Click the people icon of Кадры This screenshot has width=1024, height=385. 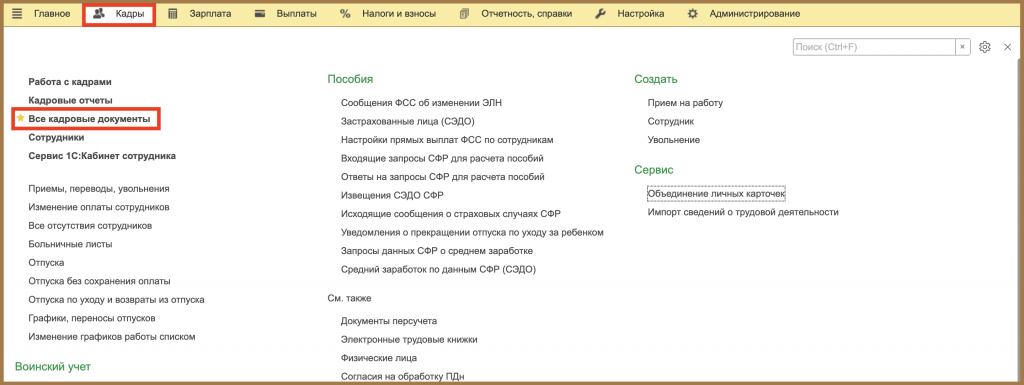99,14
